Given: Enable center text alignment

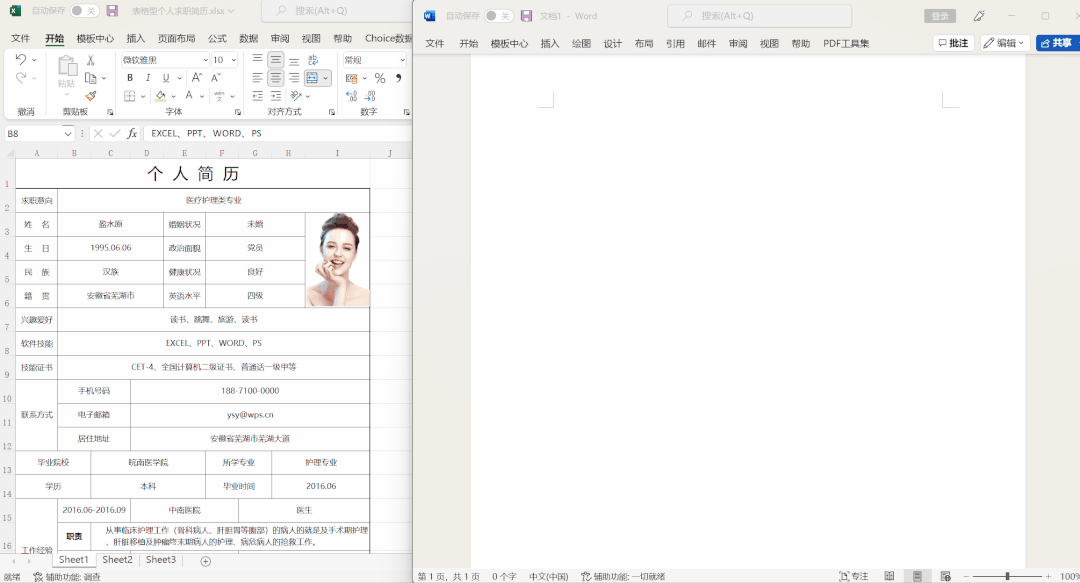Looking at the screenshot, I should click(276, 78).
